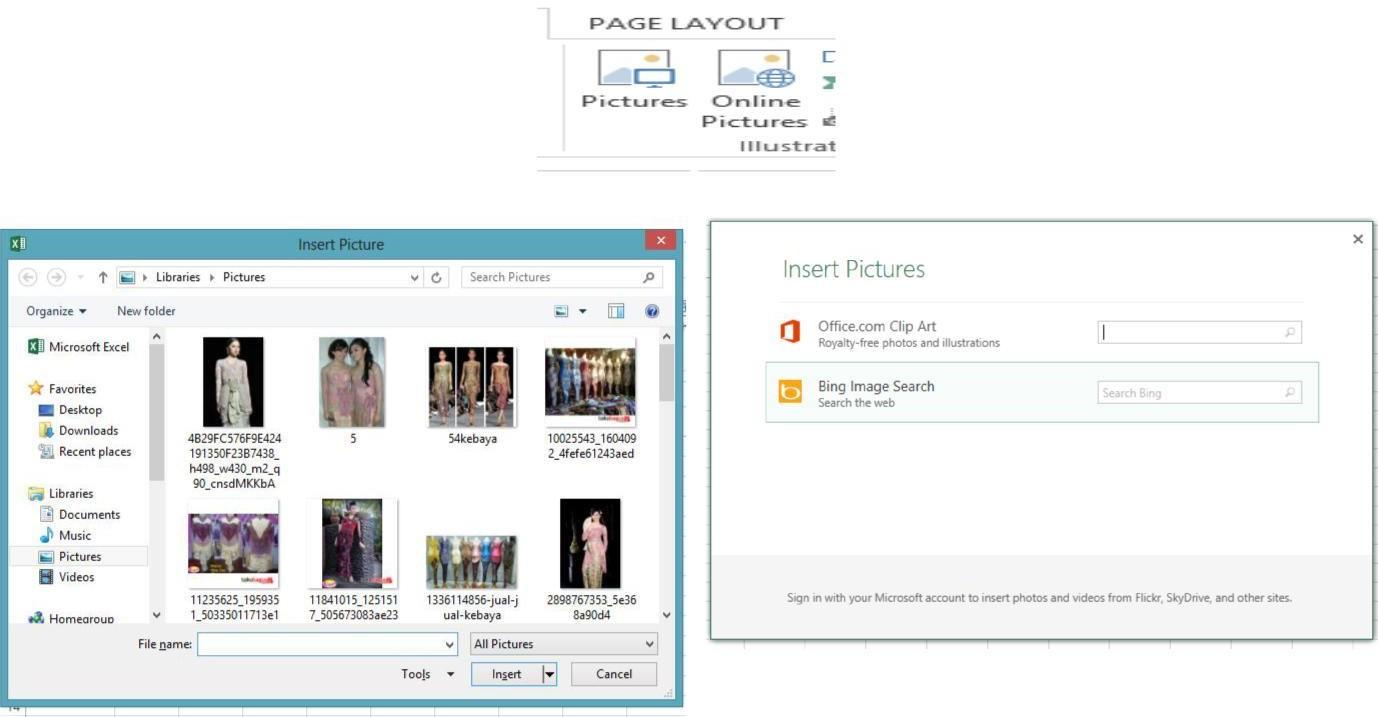This screenshot has height=717, width=1378.
Task: Open the PAGE LAYOUT ribbon tab
Action: coord(685,23)
